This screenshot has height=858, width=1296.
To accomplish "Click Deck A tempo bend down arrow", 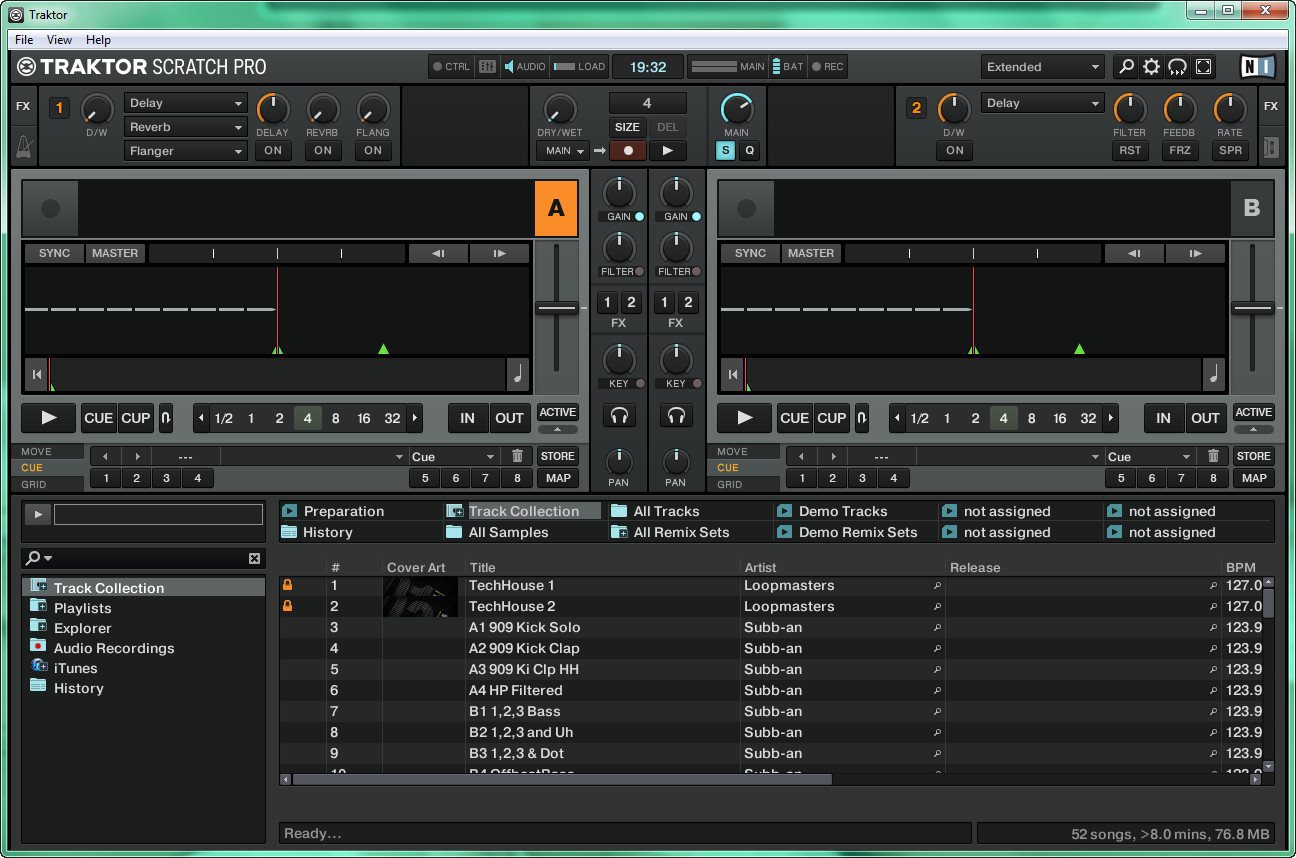I will pos(437,253).
